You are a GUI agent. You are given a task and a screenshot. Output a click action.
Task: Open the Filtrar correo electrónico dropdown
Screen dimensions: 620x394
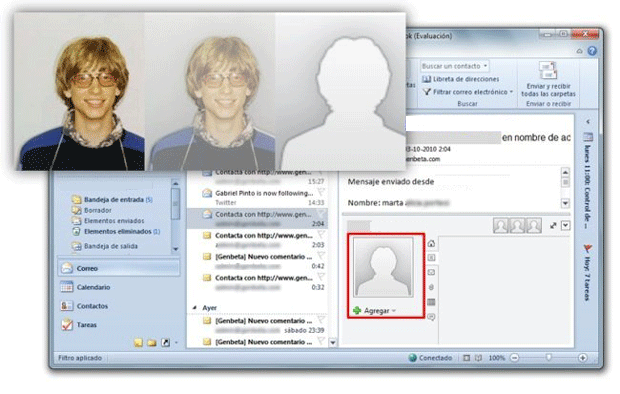[511, 92]
